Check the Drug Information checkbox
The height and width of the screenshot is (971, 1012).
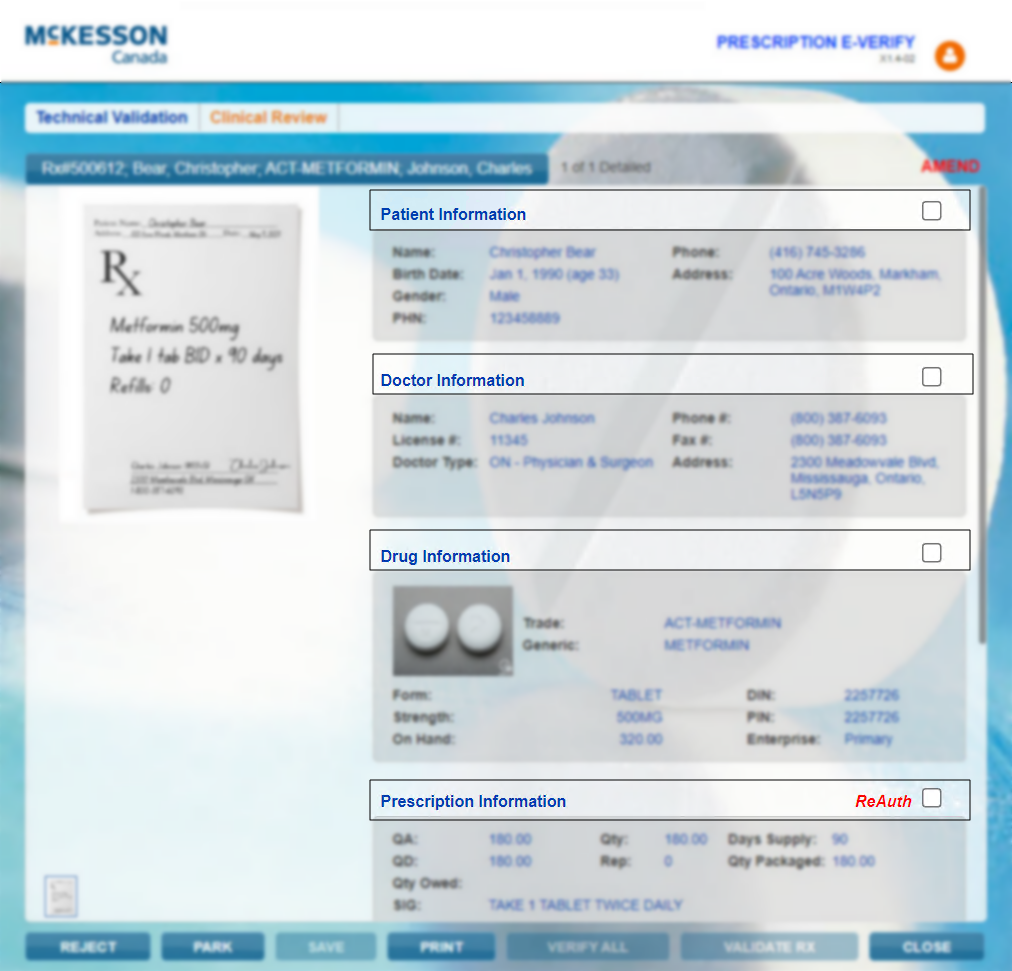(x=931, y=552)
